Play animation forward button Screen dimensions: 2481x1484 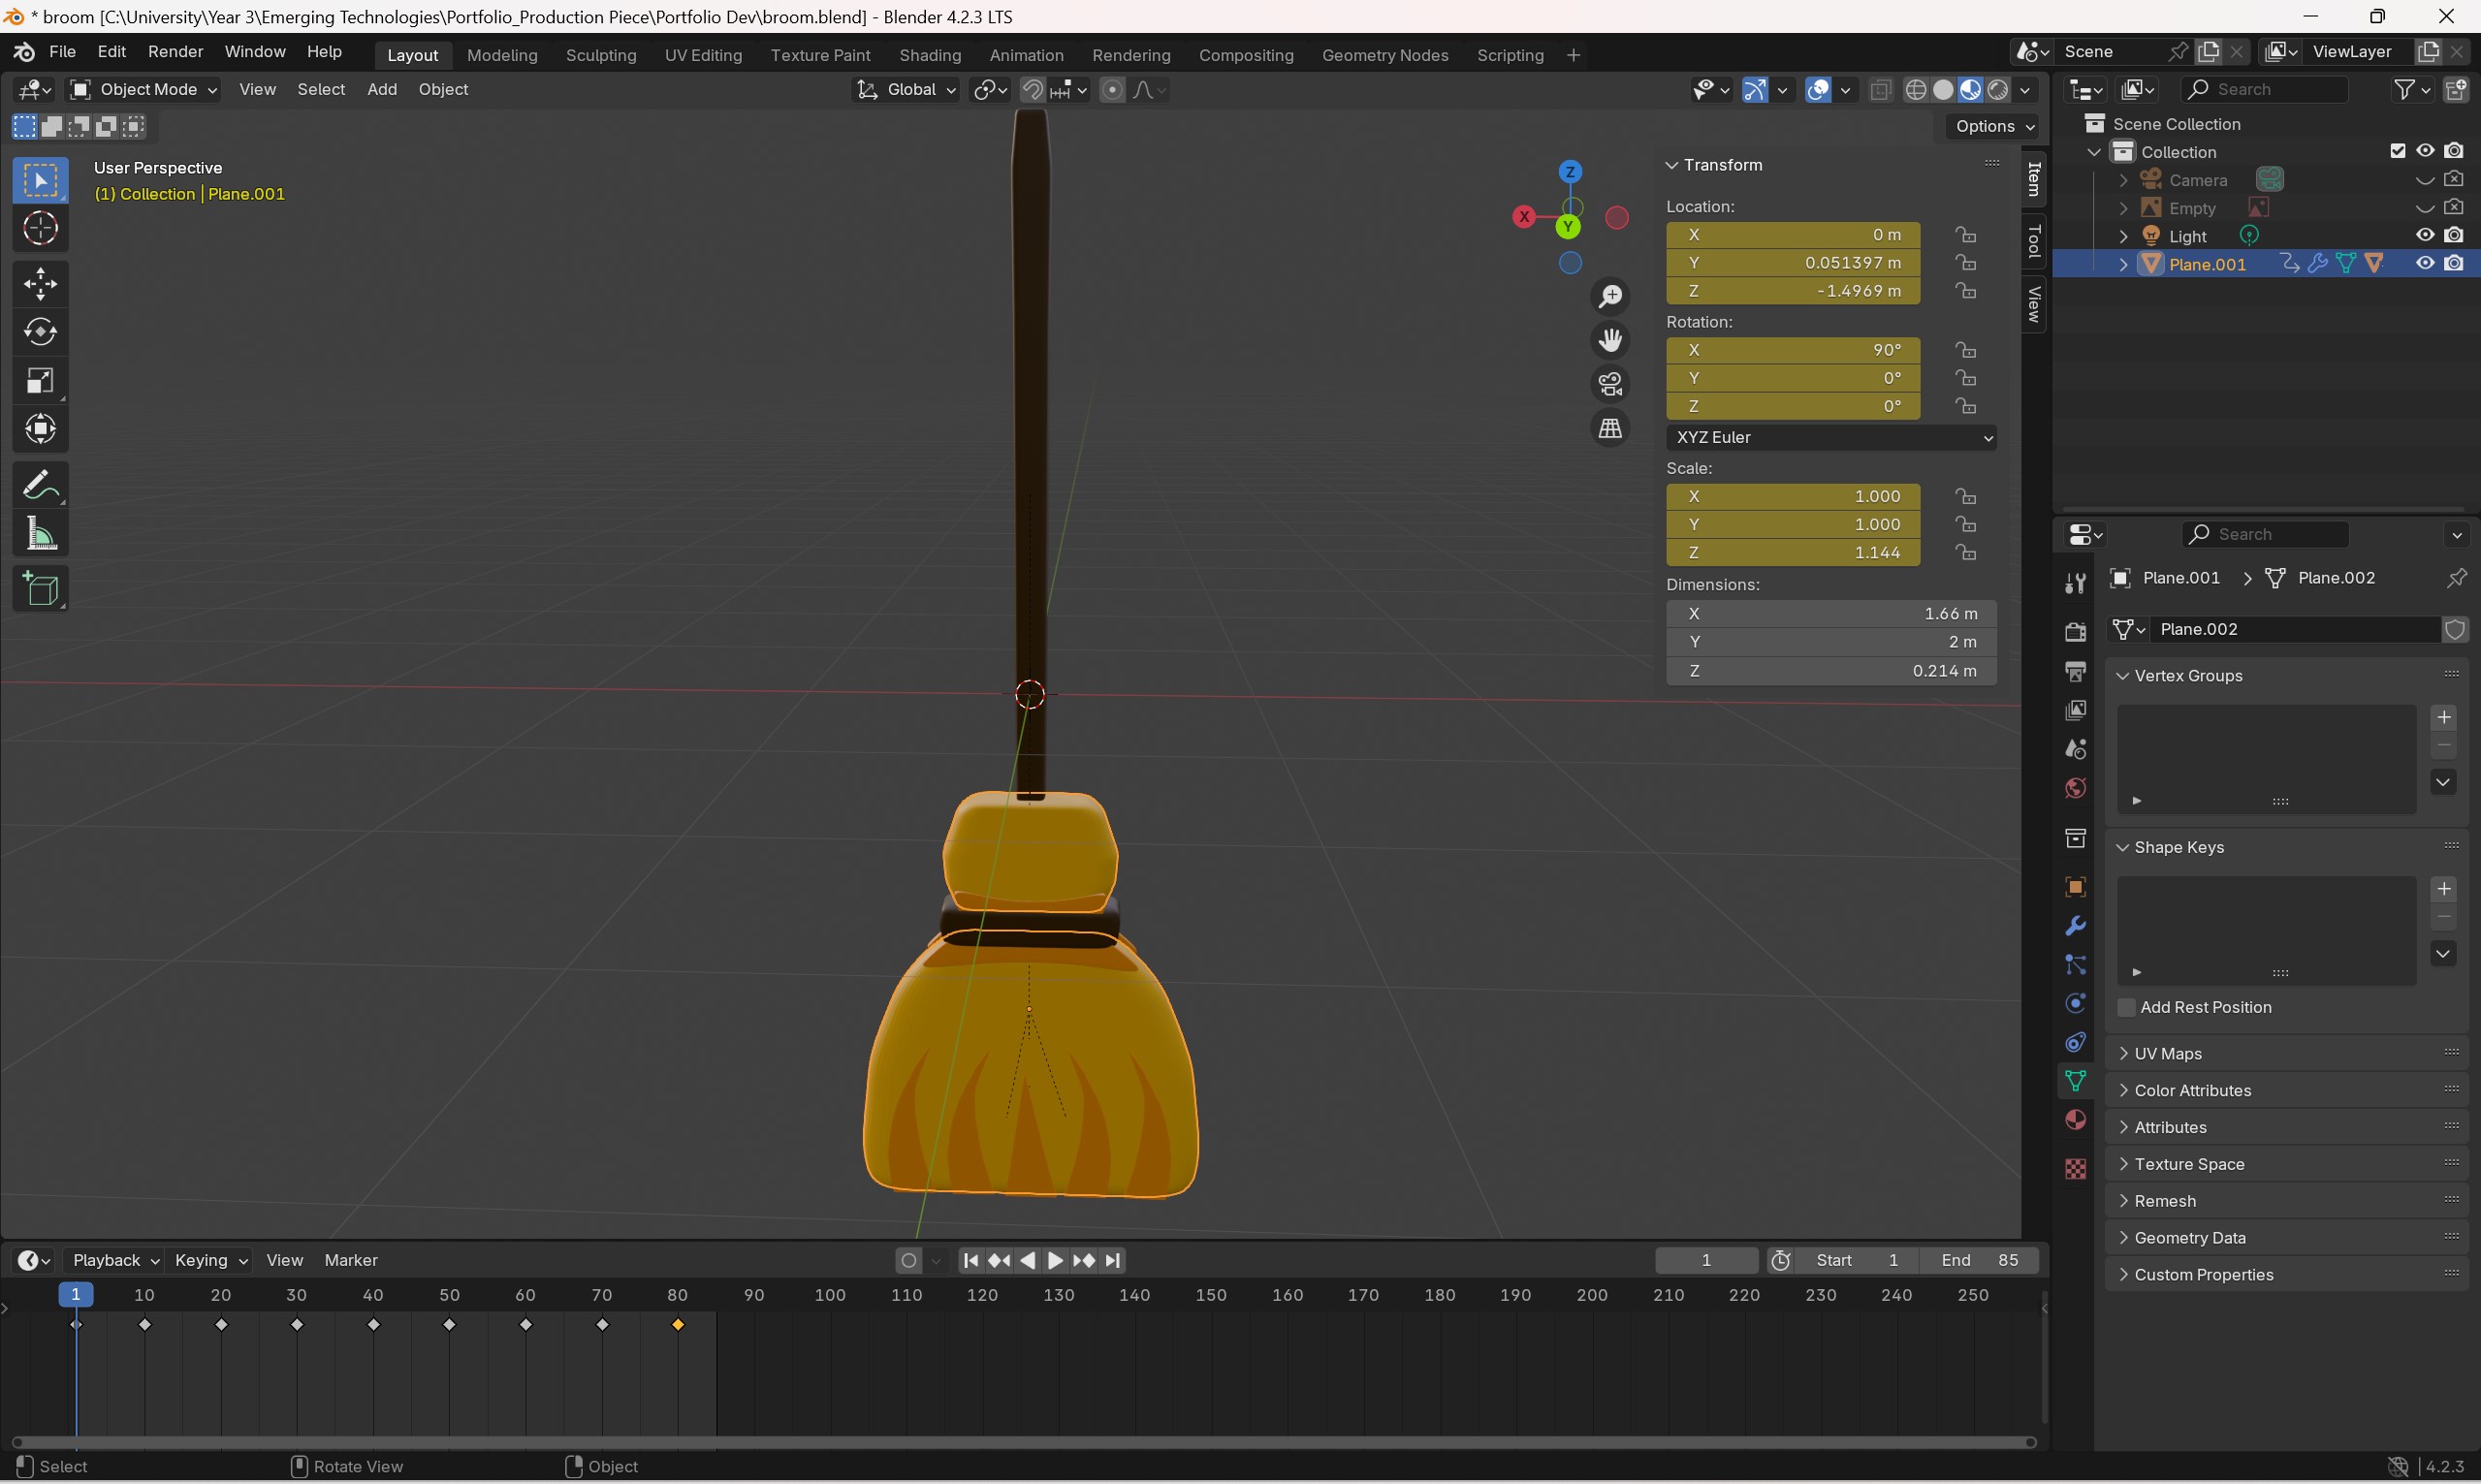pos(1055,1261)
